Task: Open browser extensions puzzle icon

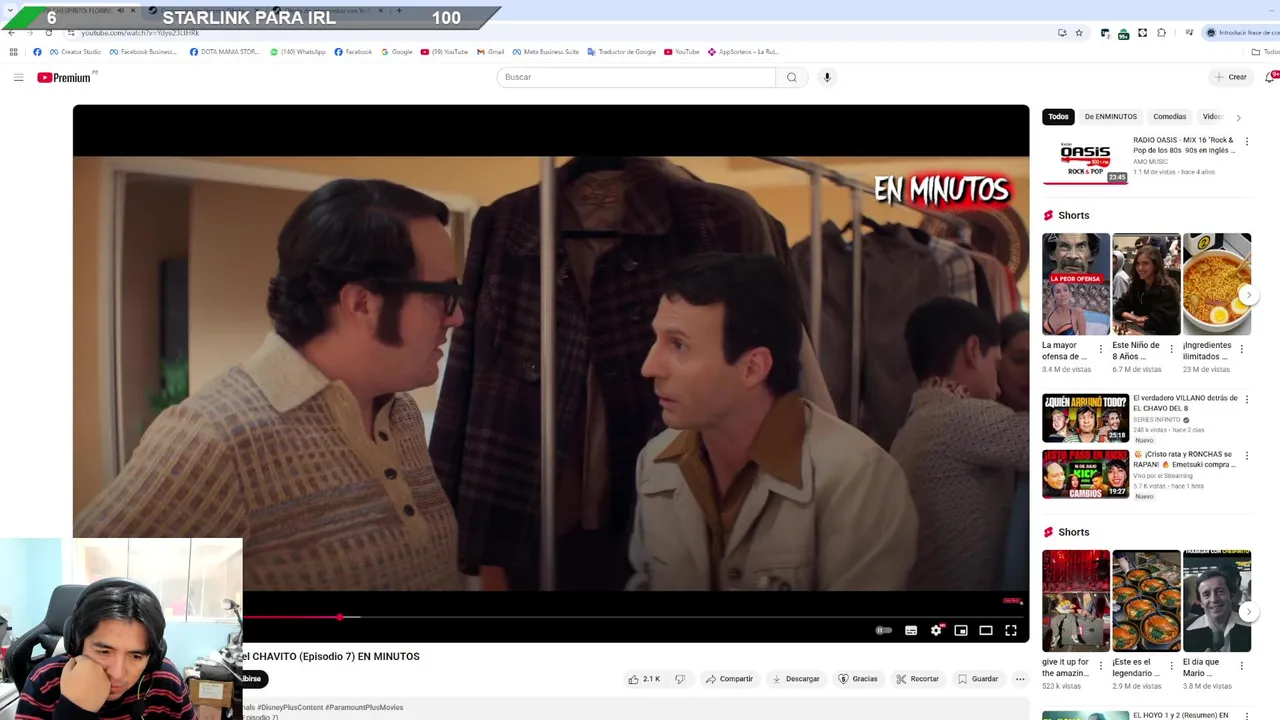Action: pyautogui.click(x=1161, y=33)
